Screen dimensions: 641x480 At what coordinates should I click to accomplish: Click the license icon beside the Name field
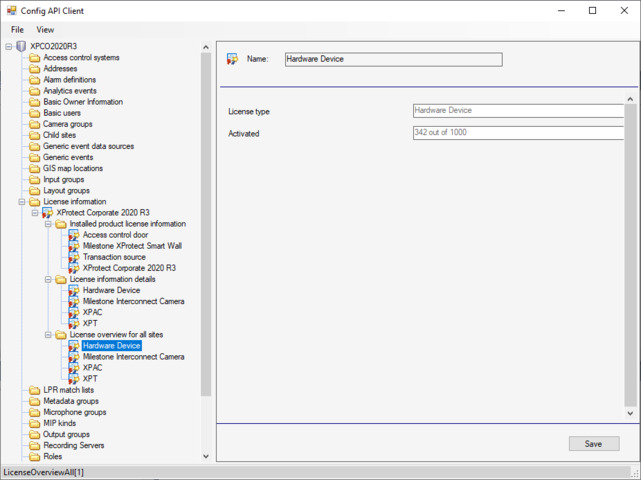pyautogui.click(x=232, y=59)
